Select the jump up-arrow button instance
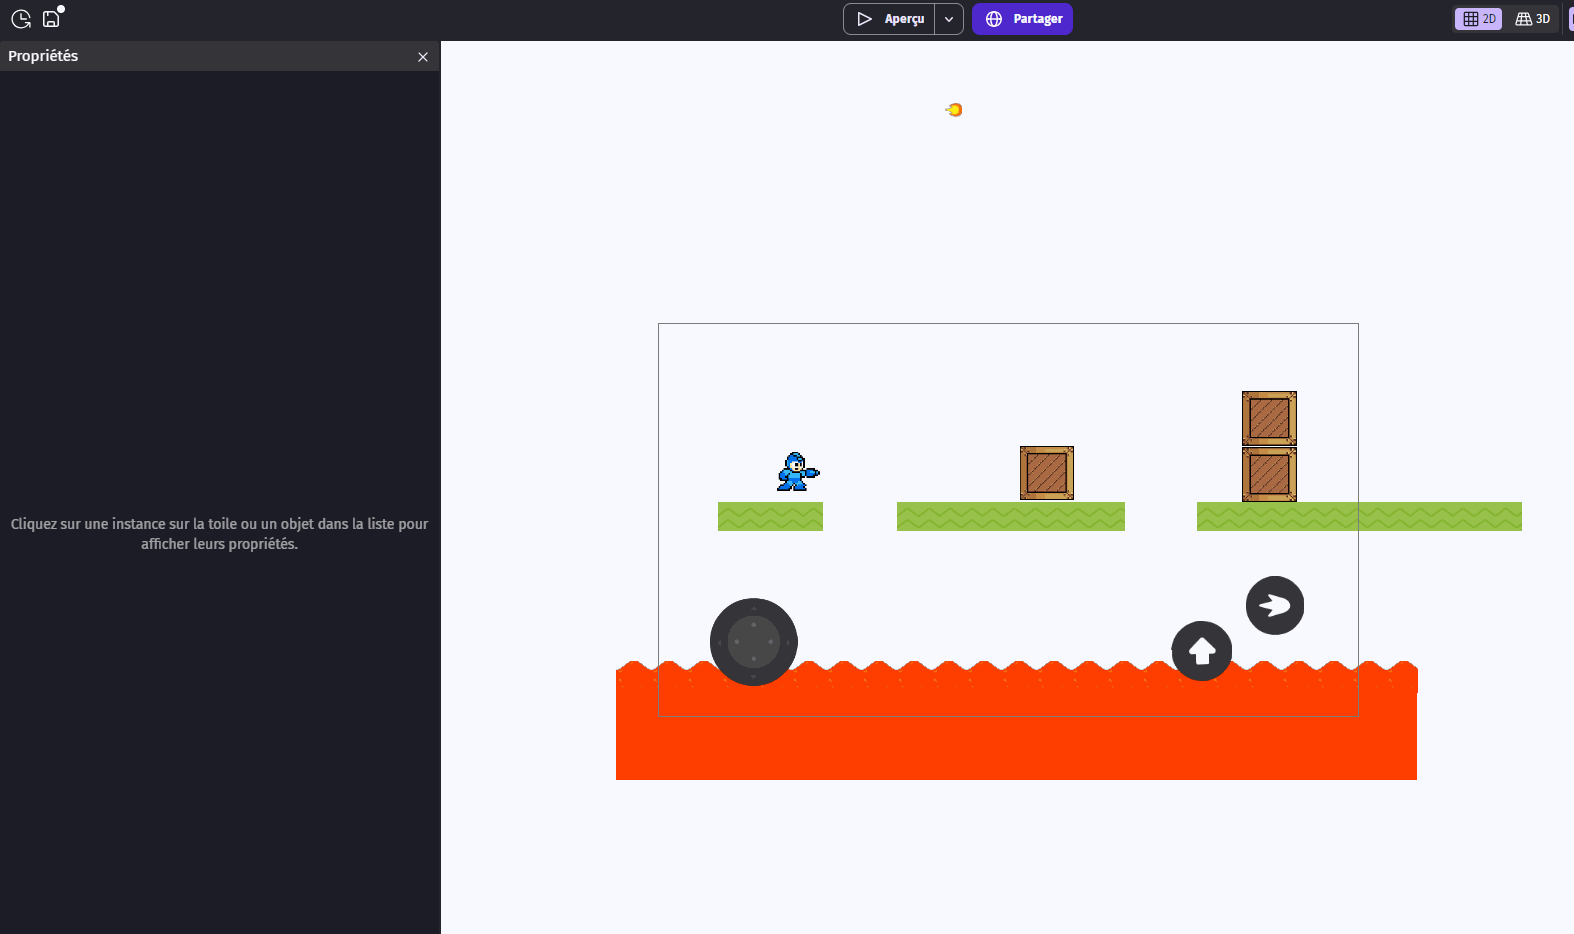This screenshot has width=1574, height=934. (x=1202, y=651)
